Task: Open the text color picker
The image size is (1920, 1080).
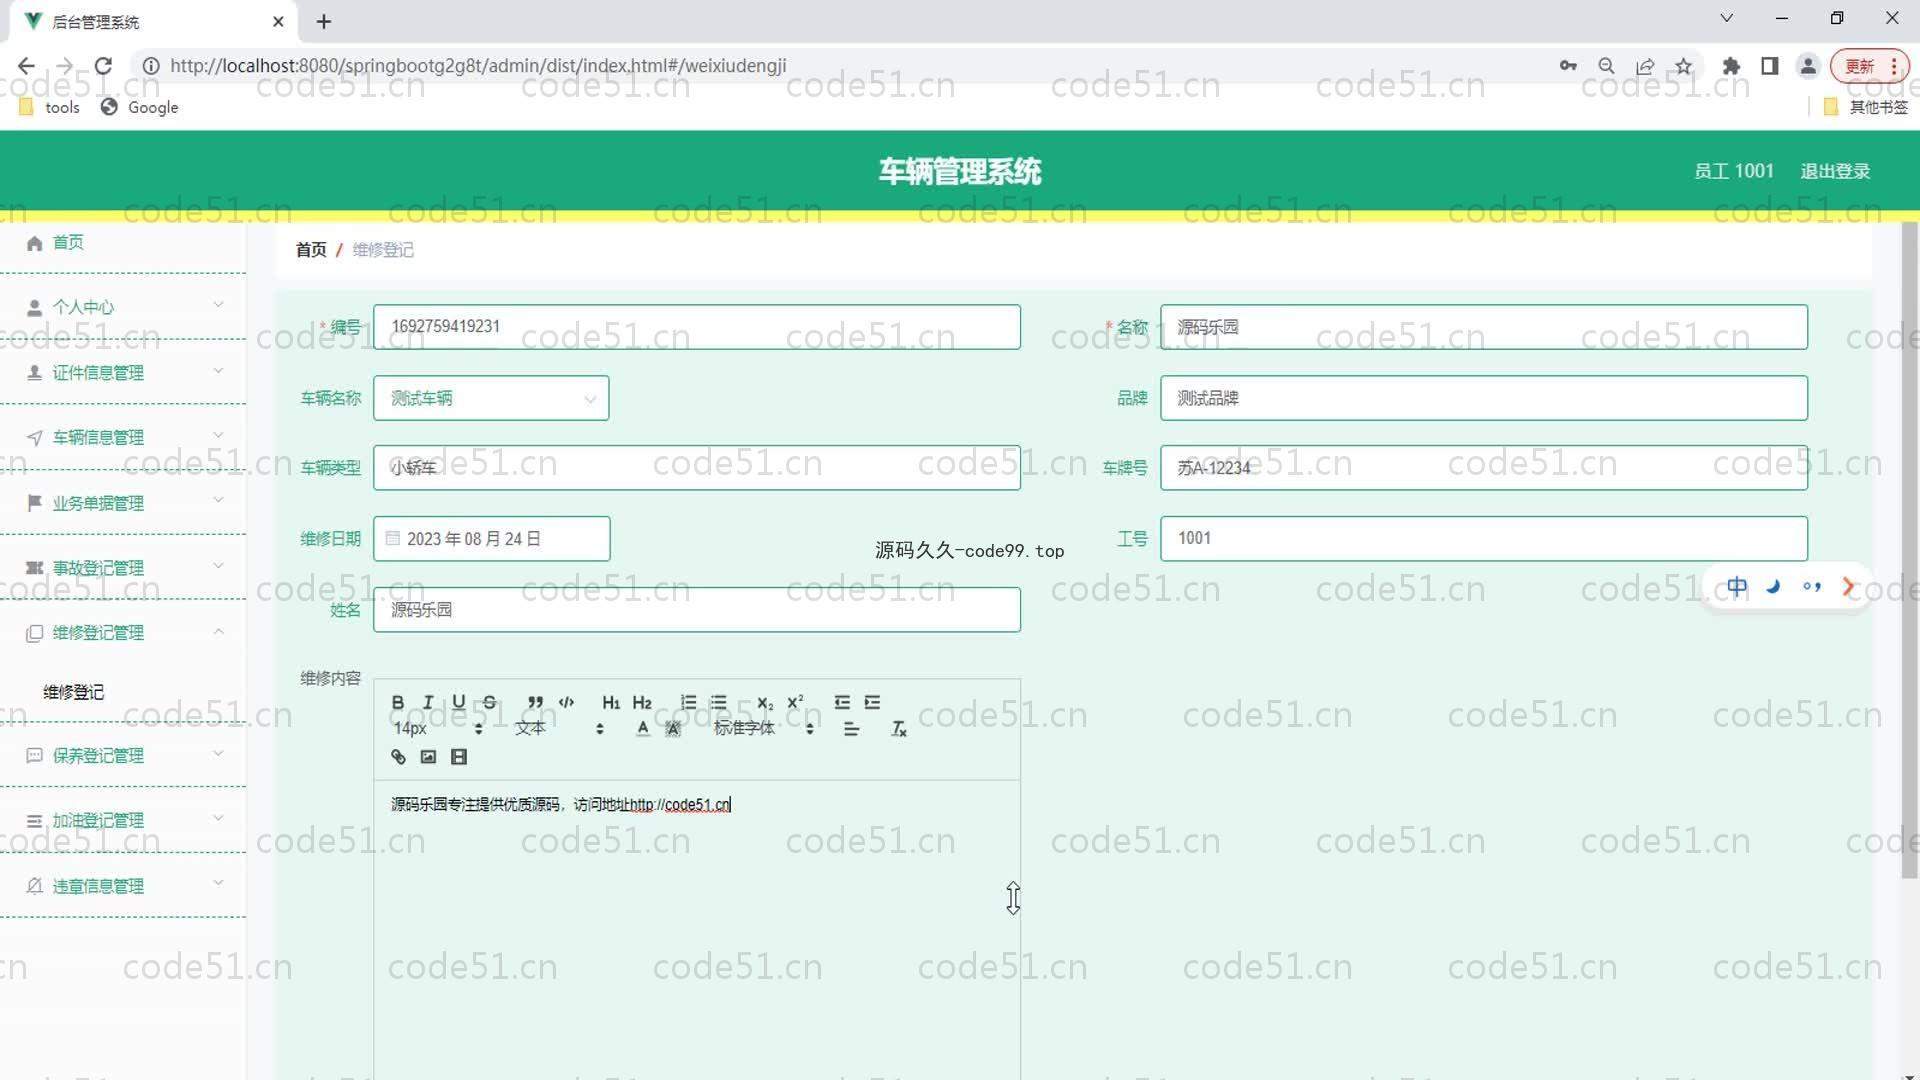Action: pos(643,729)
